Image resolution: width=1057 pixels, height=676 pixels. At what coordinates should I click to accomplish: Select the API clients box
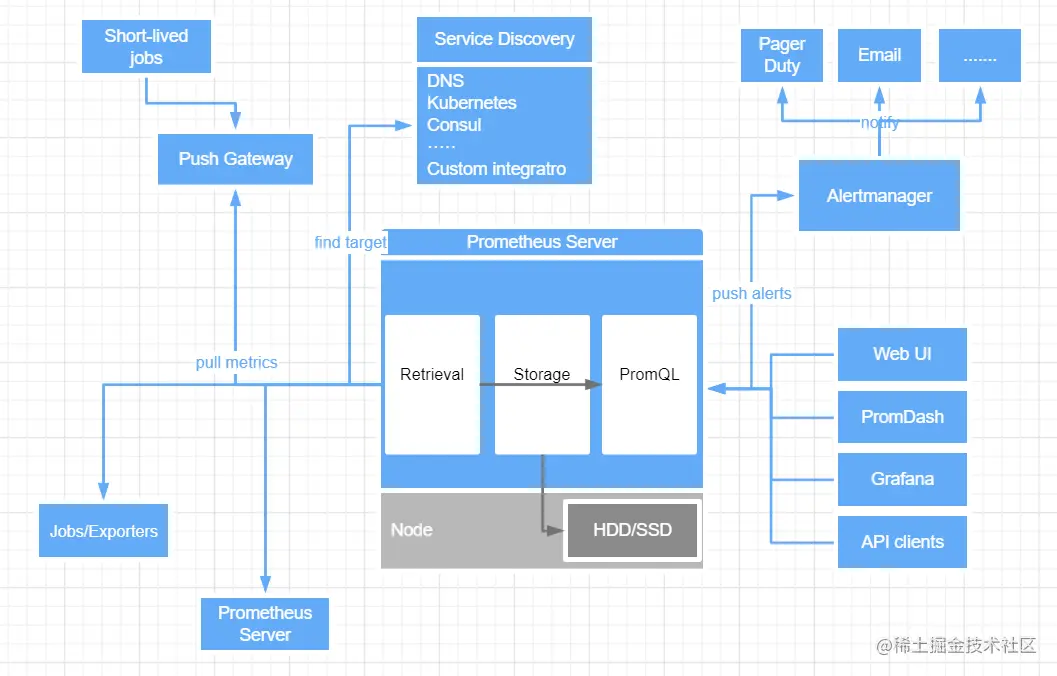[x=902, y=542]
